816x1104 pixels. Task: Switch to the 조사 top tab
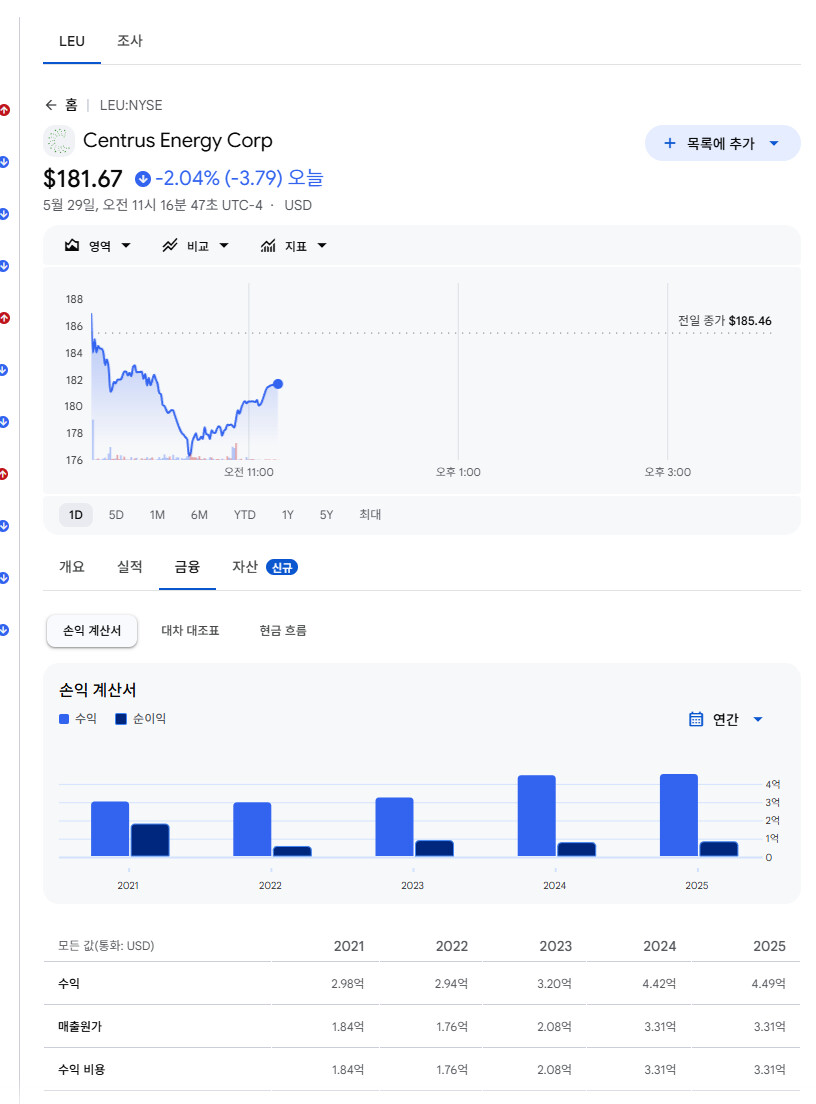pyautogui.click(x=130, y=41)
